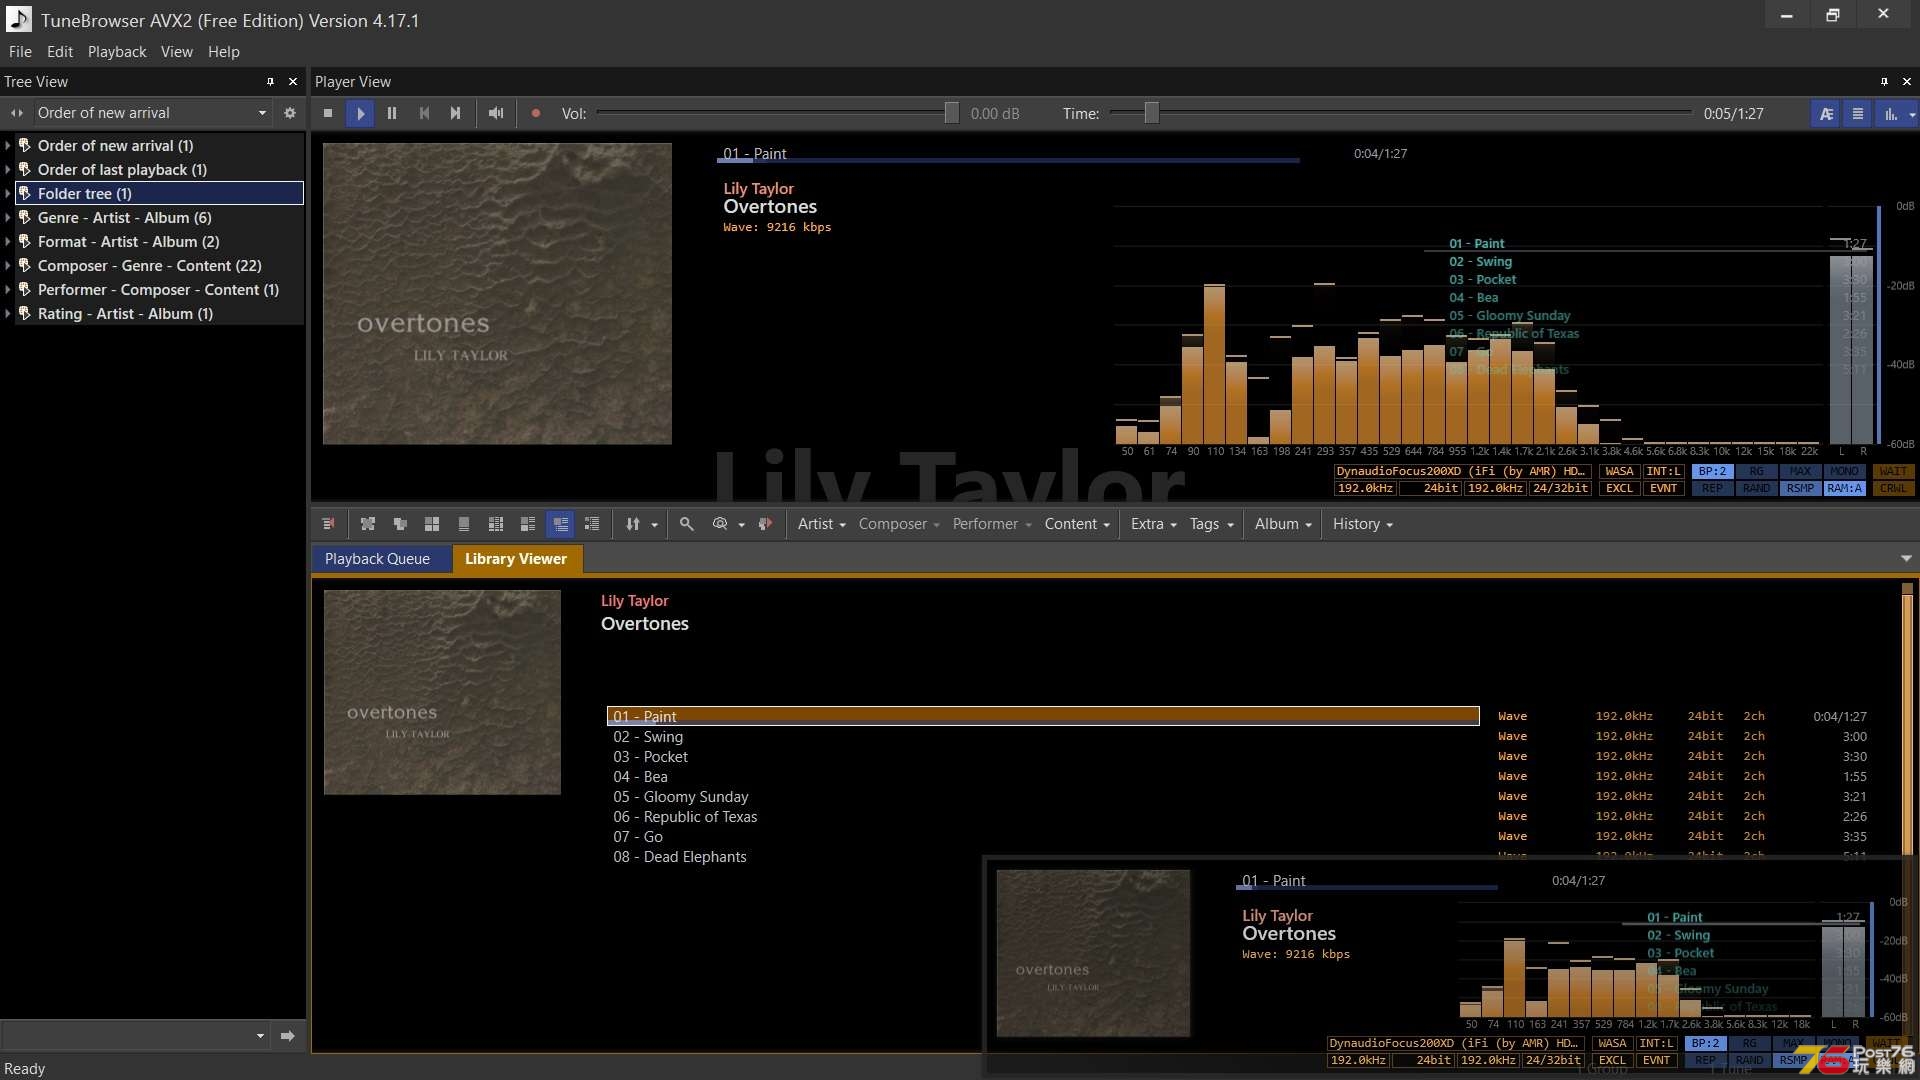Image resolution: width=1920 pixels, height=1080 pixels.
Task: Toggle BP:2 indicator in Player View
Action: pyautogui.click(x=1712, y=472)
